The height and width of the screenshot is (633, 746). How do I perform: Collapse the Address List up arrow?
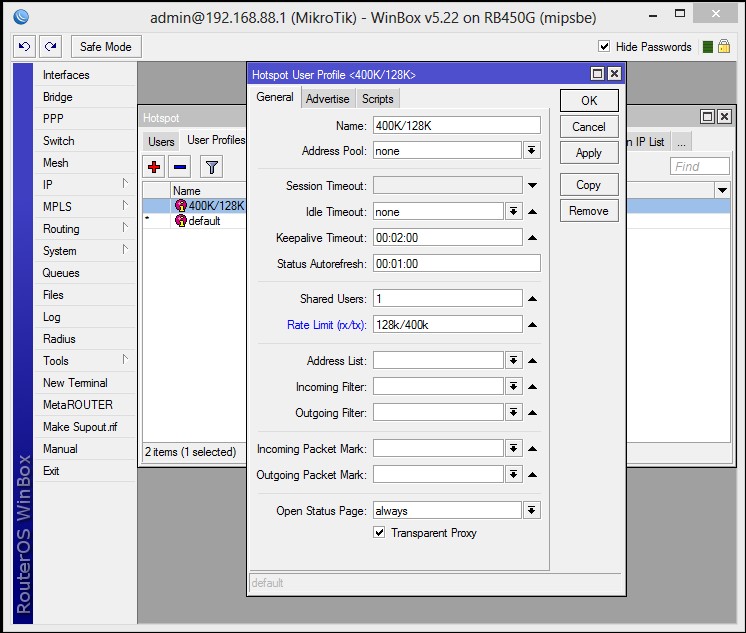(x=532, y=361)
